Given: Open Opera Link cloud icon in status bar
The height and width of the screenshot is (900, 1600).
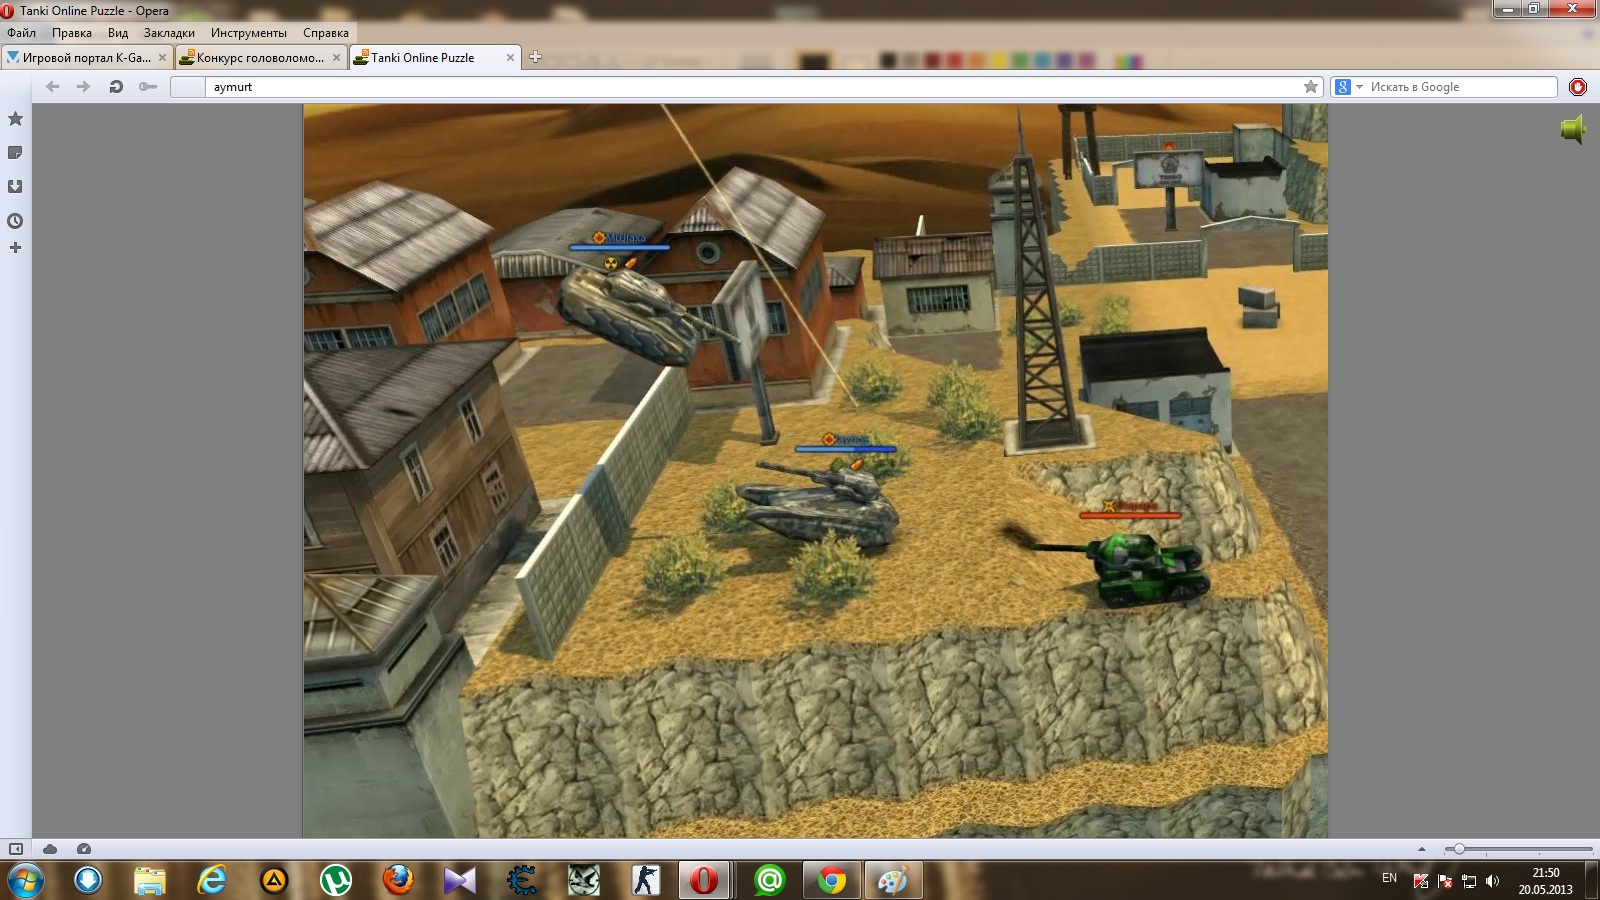Looking at the screenshot, I should click(50, 849).
